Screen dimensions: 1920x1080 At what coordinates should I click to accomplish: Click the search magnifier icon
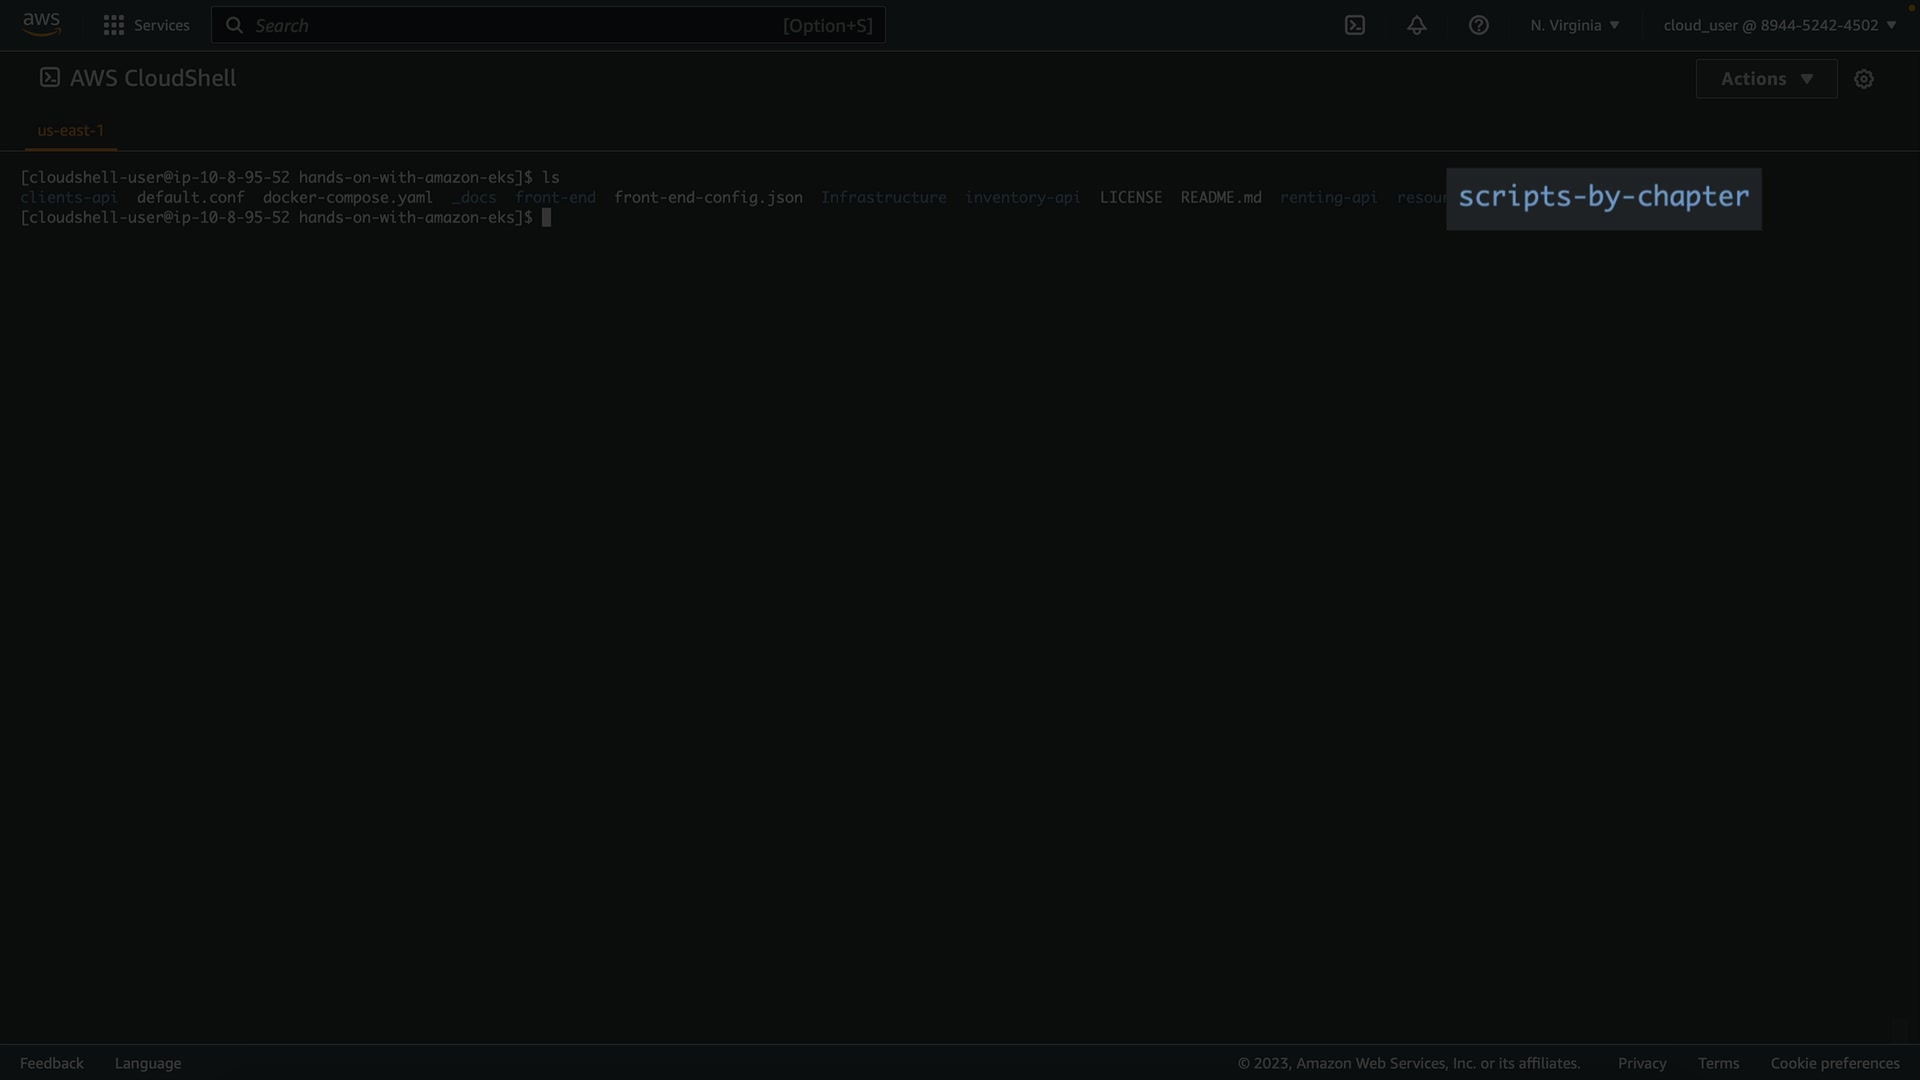(234, 25)
